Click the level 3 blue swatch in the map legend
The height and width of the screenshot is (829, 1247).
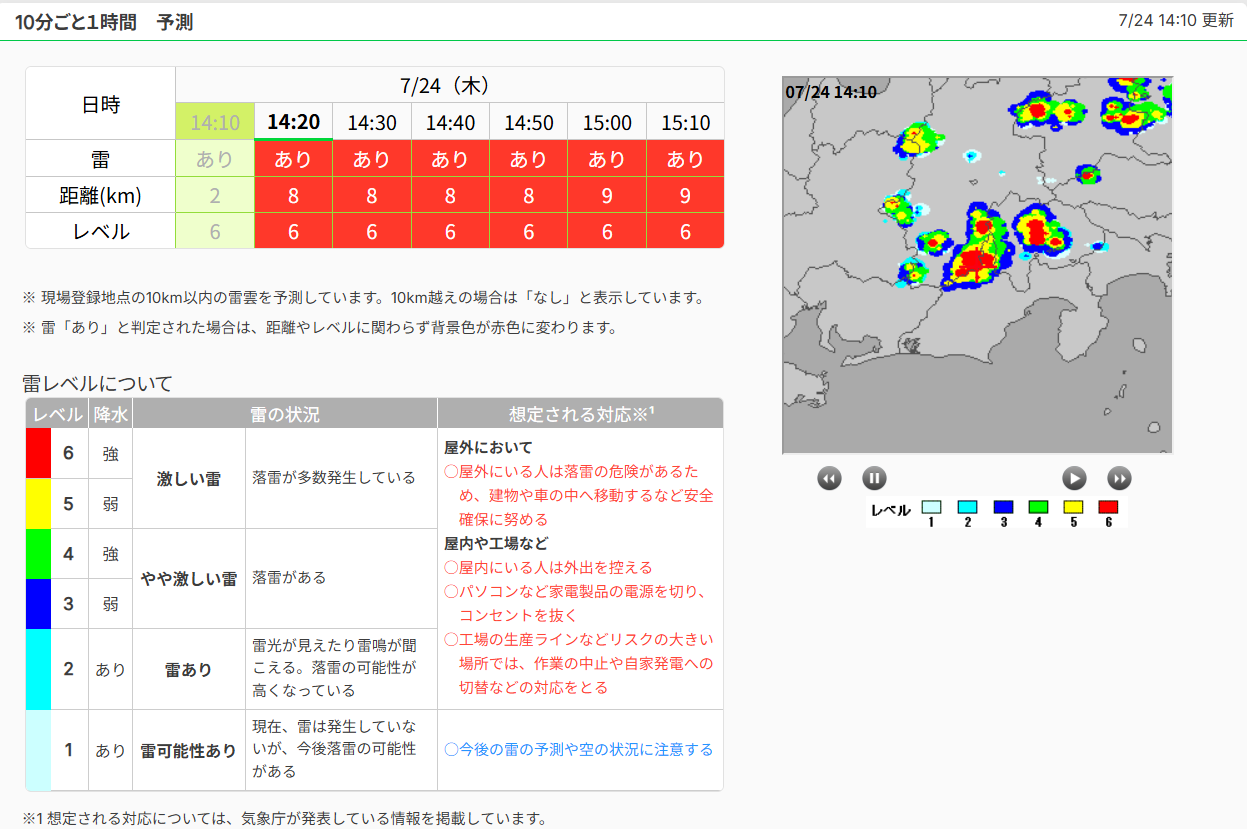tap(1003, 507)
